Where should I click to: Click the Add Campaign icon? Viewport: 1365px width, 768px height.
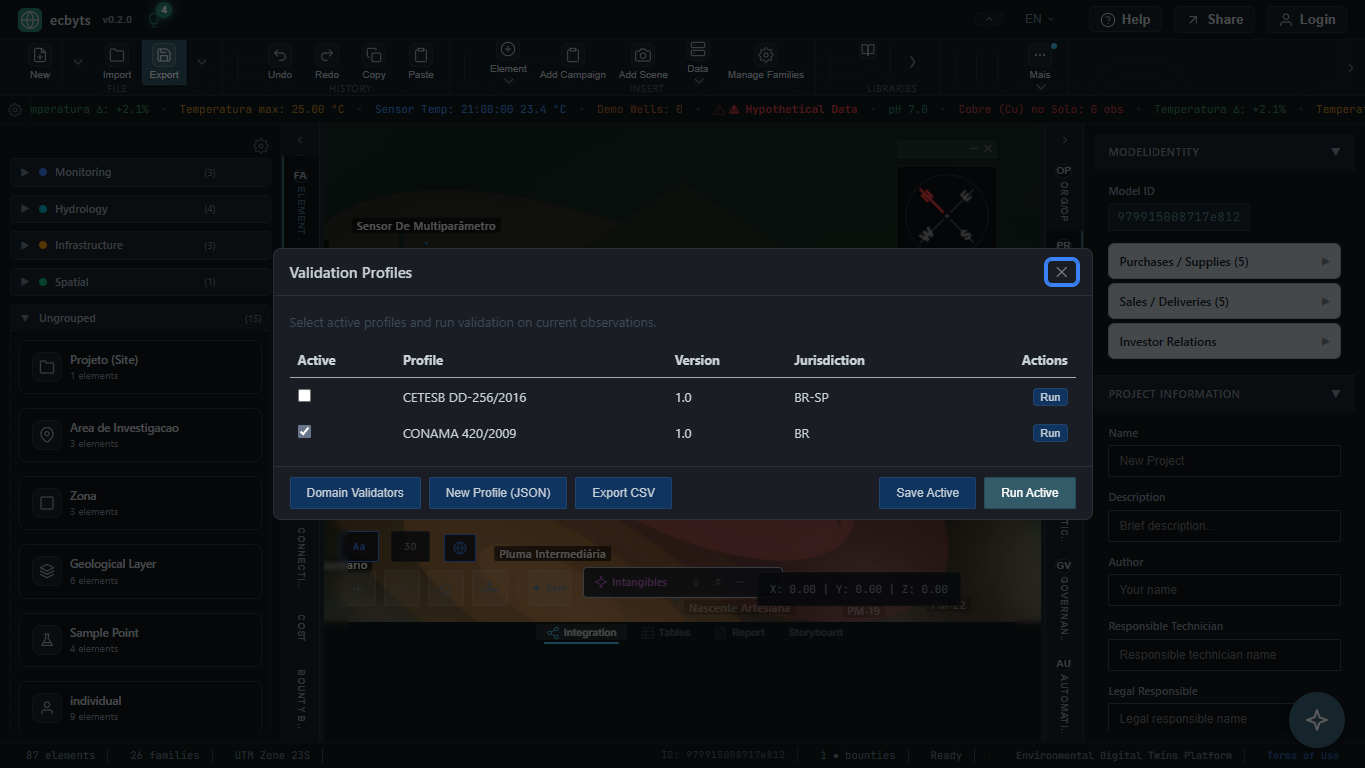573,56
